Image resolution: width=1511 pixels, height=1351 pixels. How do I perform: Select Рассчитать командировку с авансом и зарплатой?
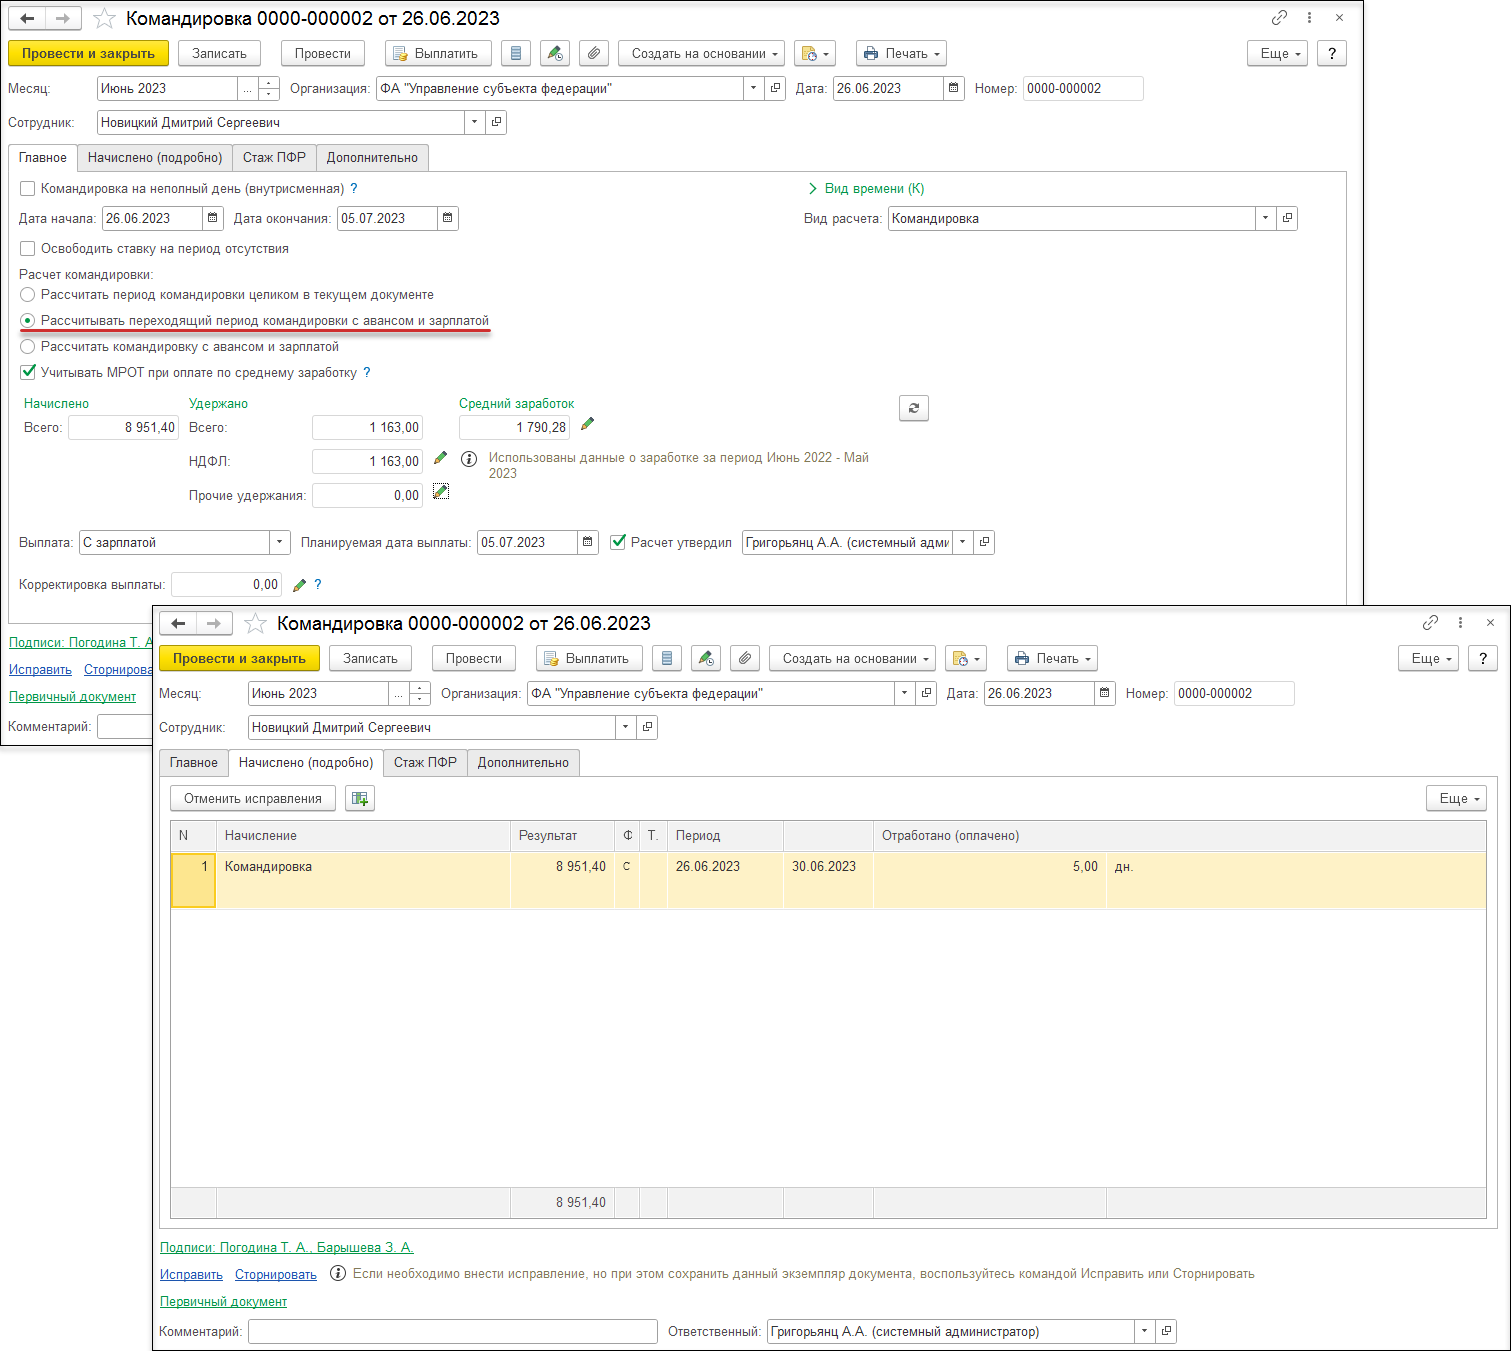coord(28,346)
